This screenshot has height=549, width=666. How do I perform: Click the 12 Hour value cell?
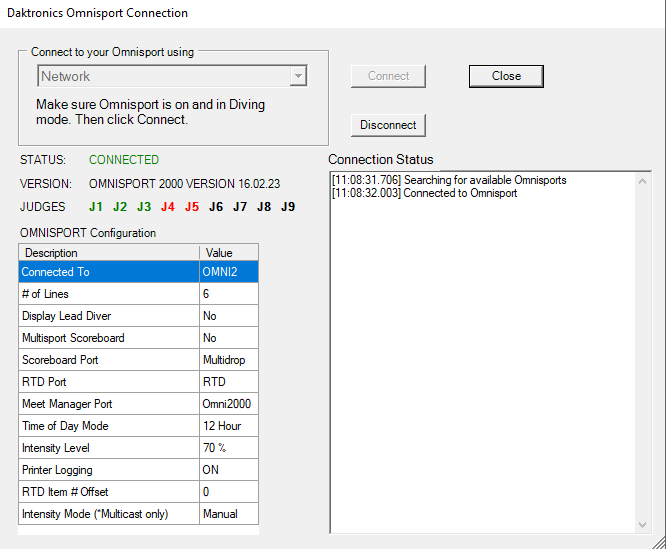(229, 426)
